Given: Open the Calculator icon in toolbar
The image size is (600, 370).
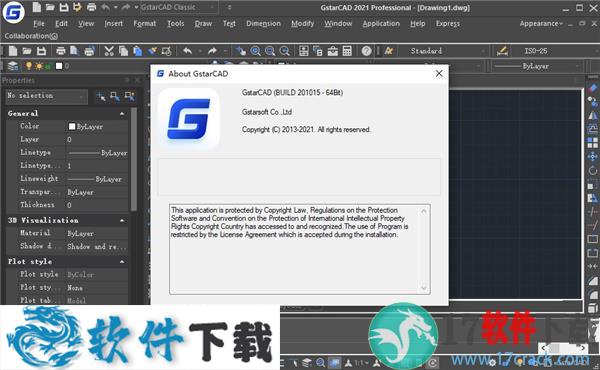Looking at the screenshot, I should click(347, 51).
